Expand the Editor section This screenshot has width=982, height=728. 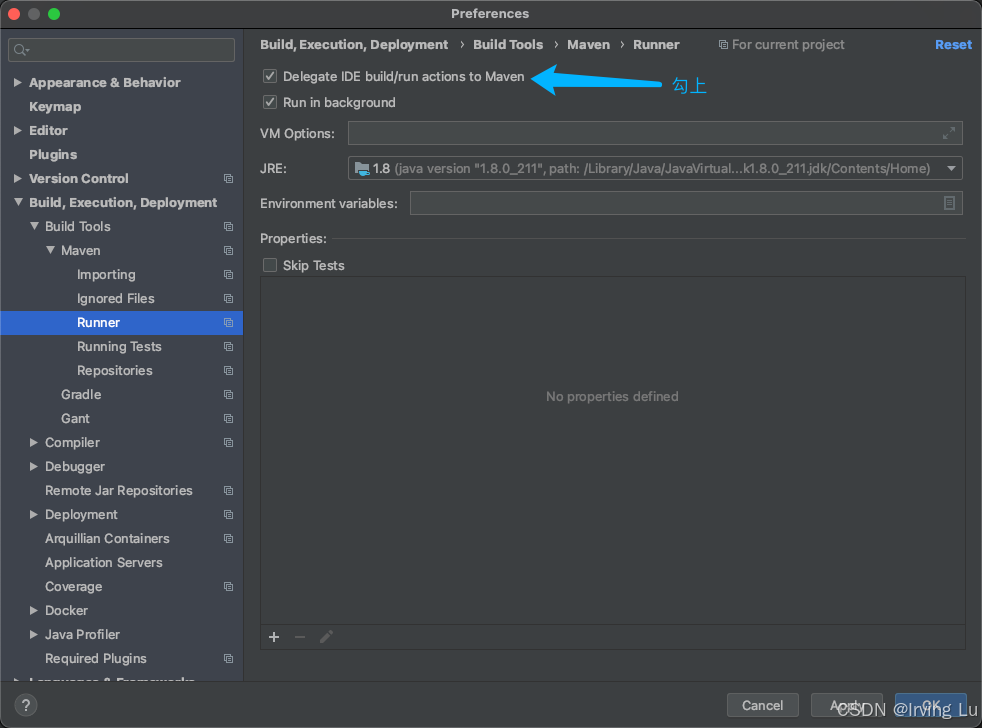[x=18, y=130]
